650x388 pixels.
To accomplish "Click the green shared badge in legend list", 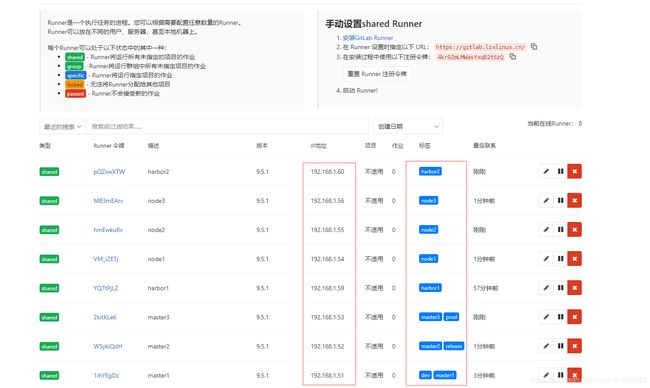I will [75, 57].
